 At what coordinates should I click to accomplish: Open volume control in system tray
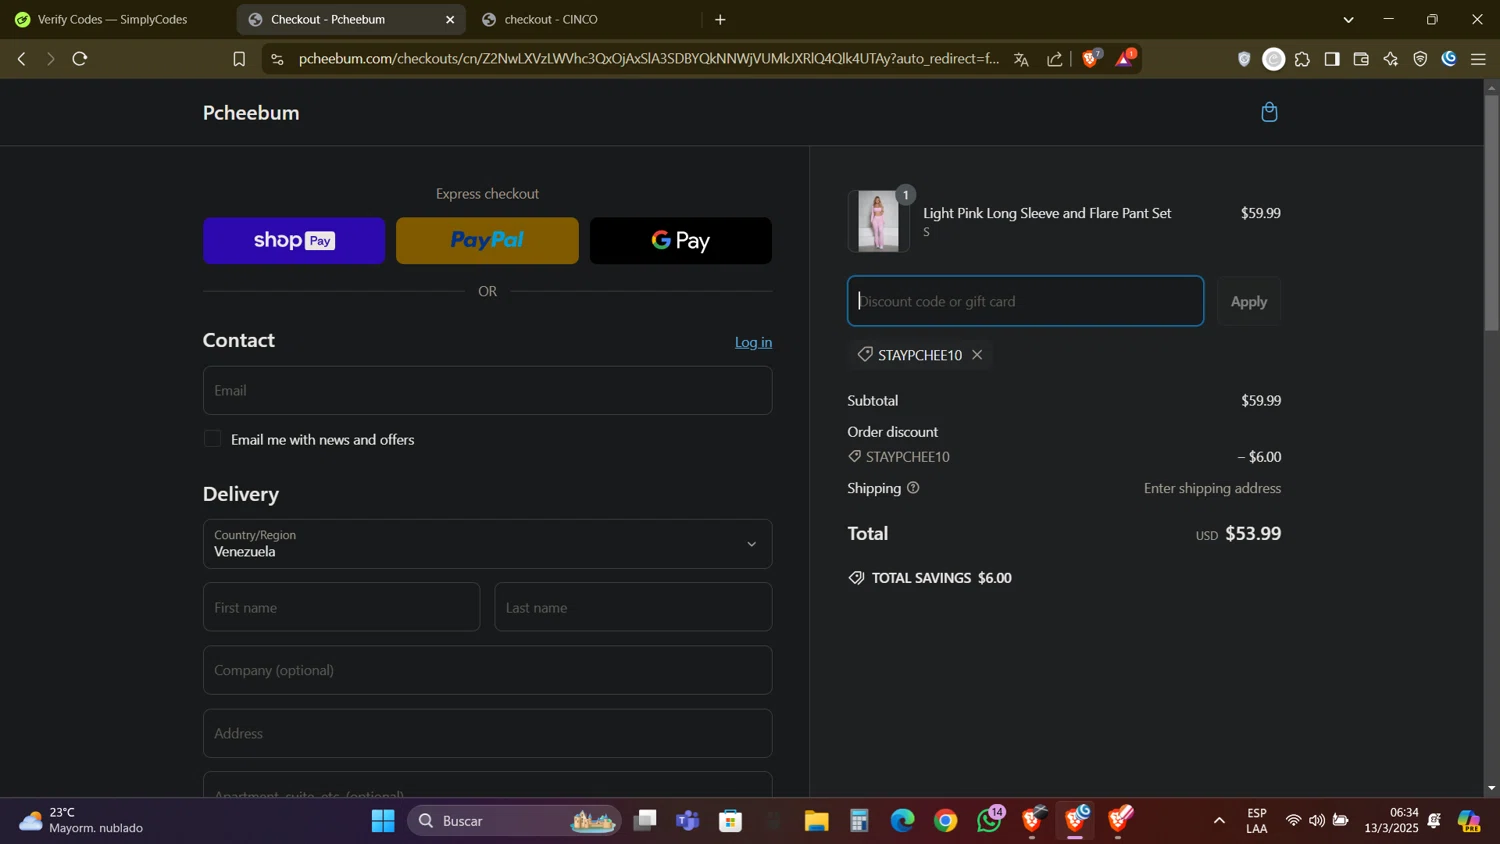[1317, 821]
